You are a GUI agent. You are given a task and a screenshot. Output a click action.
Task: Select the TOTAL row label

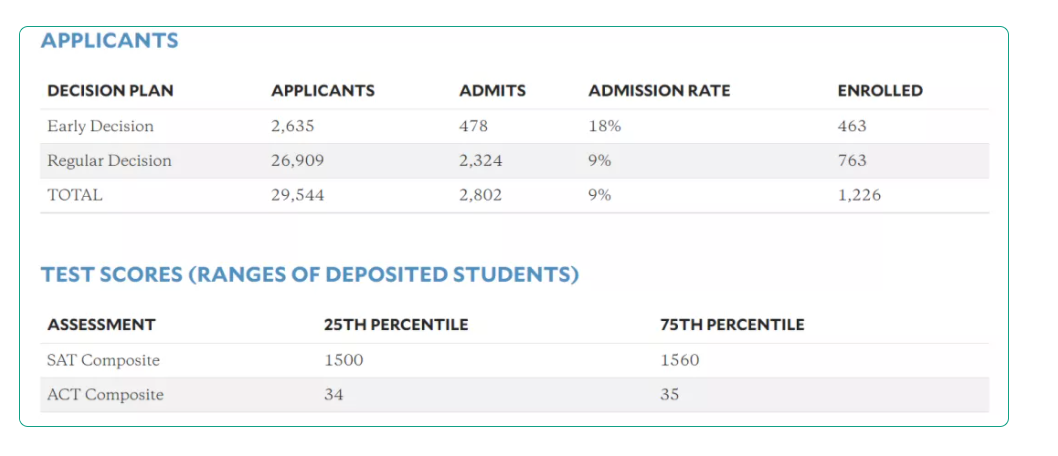click(75, 196)
